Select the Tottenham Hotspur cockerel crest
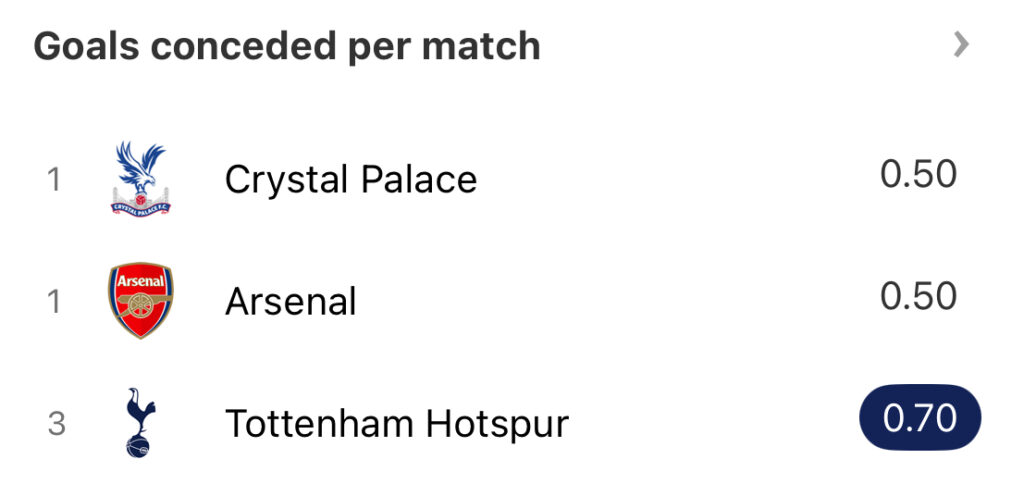Screen dimensions: 1024x484 140,423
